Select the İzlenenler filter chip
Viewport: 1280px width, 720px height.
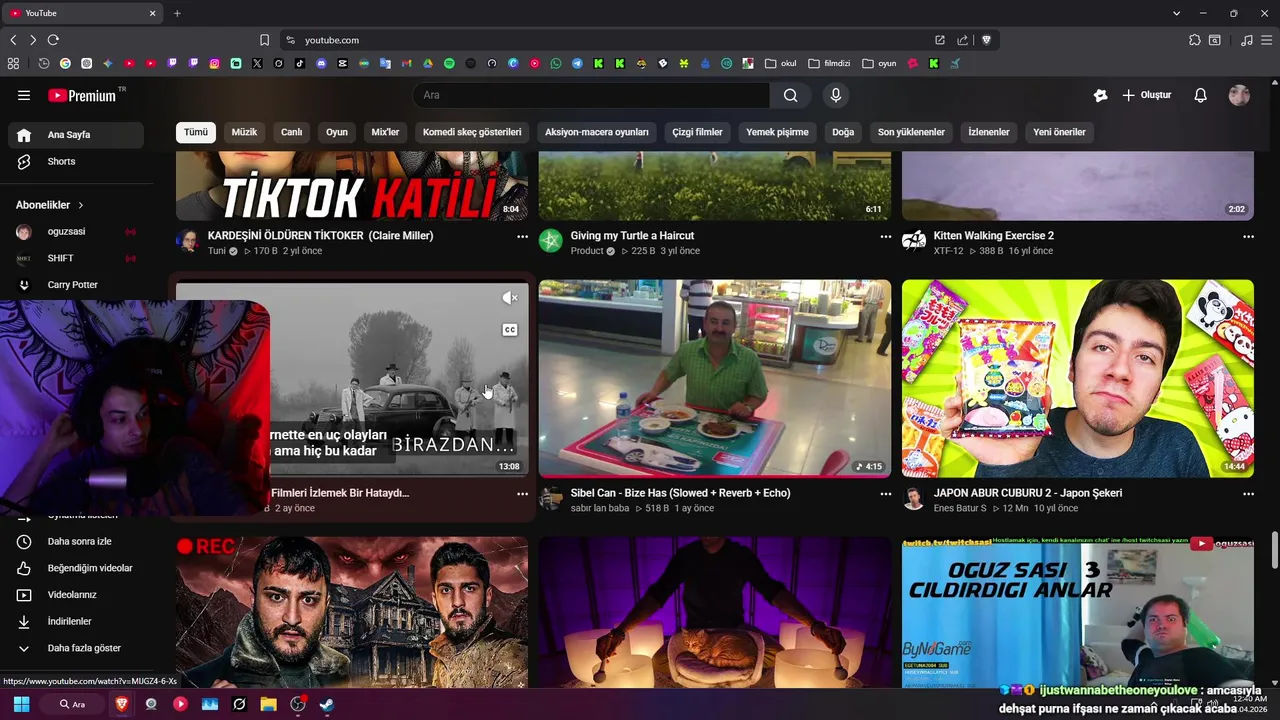[x=989, y=132]
